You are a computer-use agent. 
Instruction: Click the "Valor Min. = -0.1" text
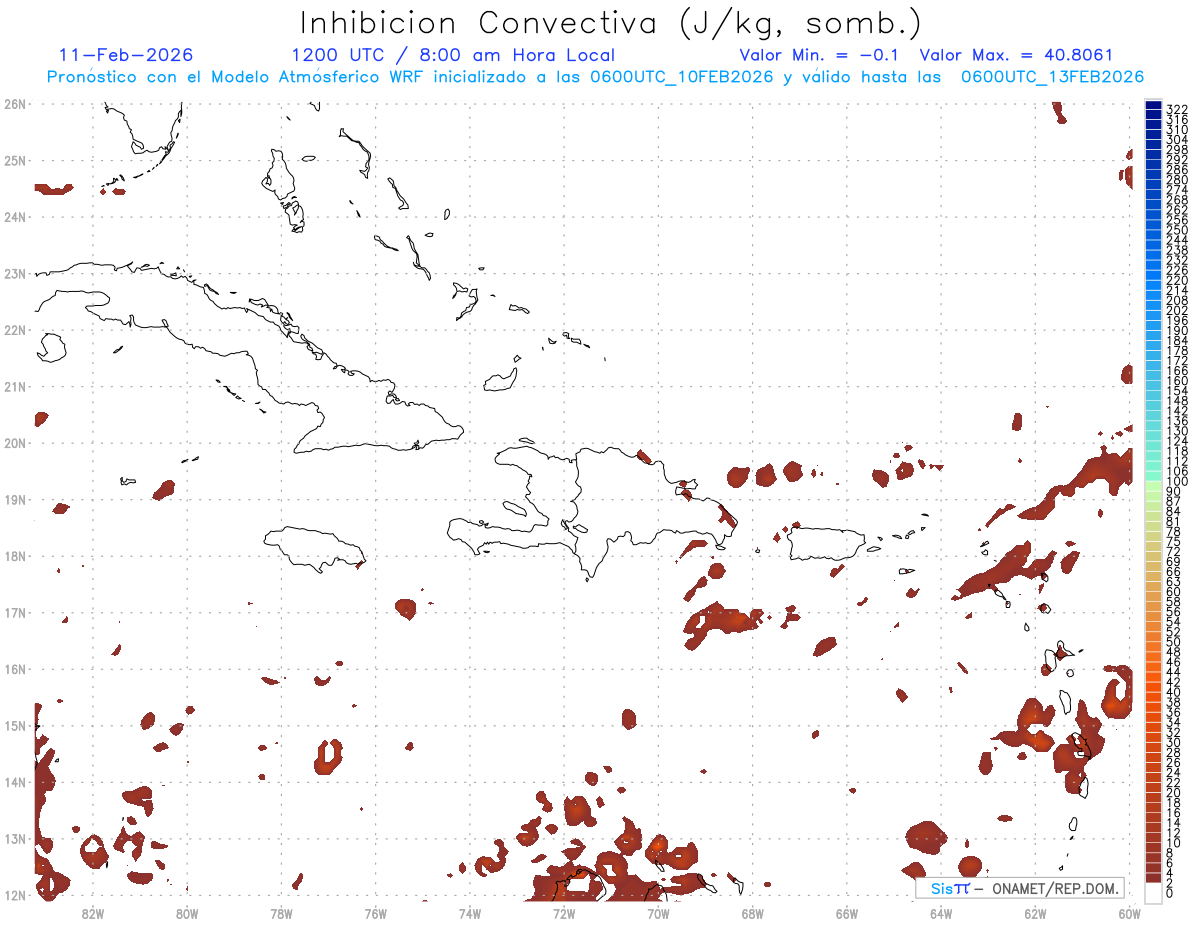pos(821,55)
